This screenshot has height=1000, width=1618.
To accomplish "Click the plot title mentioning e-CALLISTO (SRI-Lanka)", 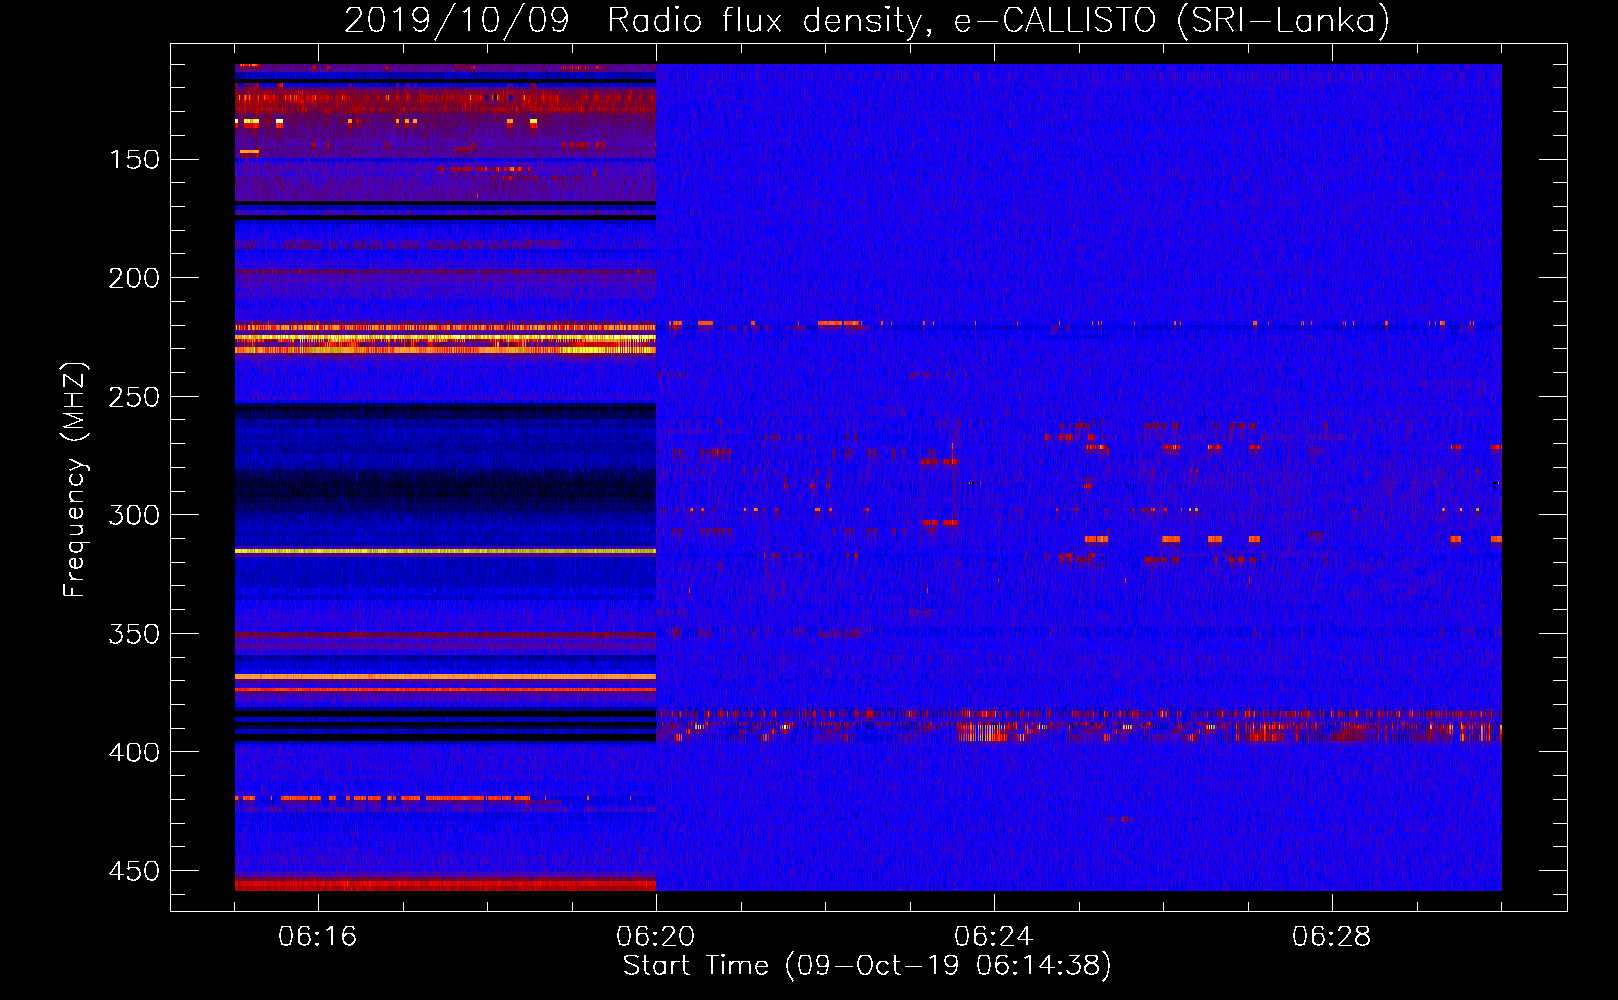I will point(867,20).
